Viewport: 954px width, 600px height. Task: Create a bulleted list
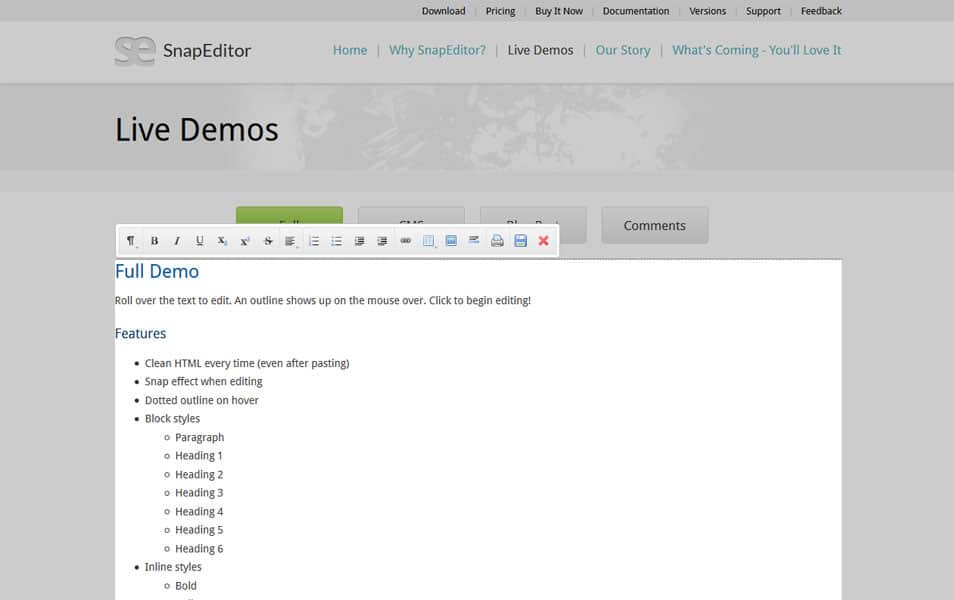[336, 240]
